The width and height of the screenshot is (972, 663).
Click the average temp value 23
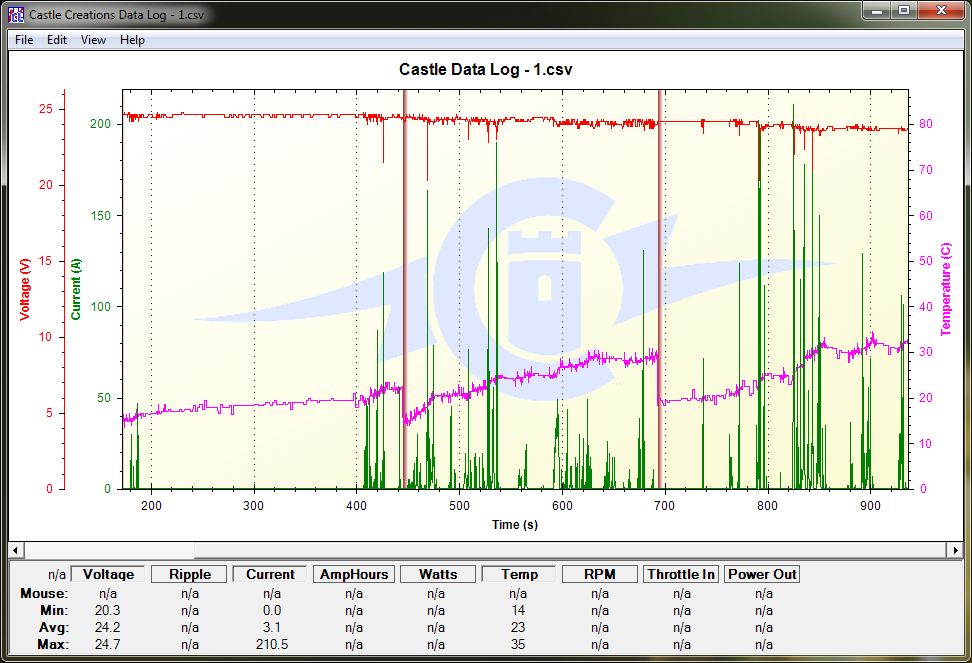[x=518, y=627]
